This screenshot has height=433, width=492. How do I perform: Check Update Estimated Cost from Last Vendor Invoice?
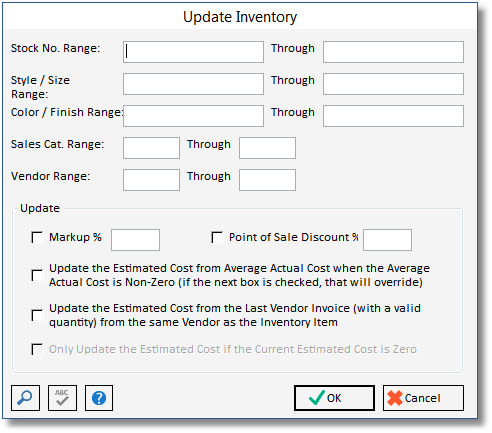coord(37,315)
